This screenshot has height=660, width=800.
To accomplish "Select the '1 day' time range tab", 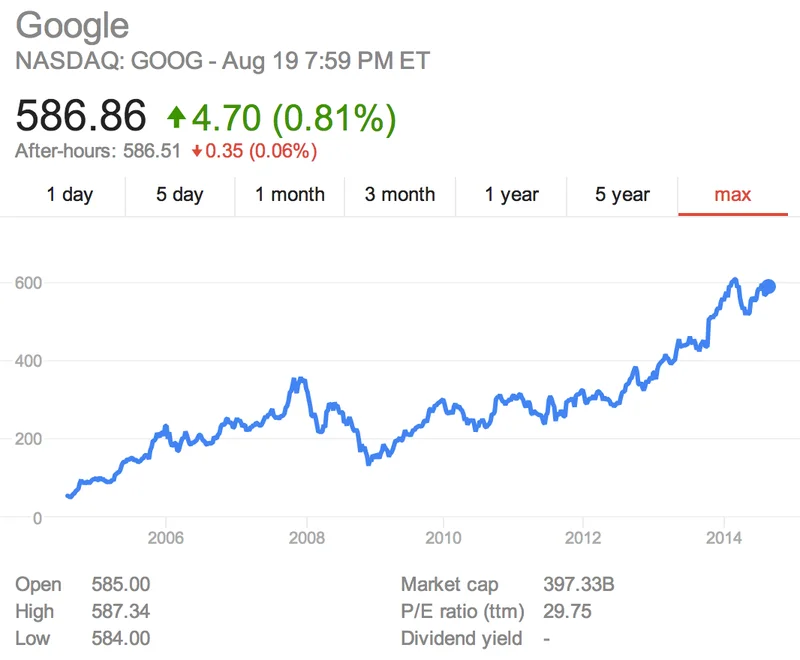I will [70, 195].
